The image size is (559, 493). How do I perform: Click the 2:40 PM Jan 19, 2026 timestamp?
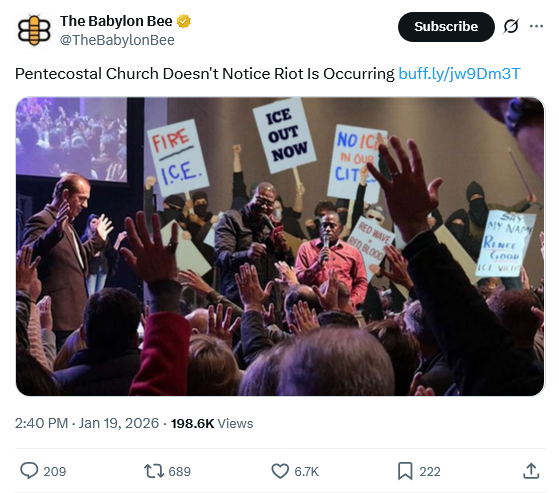pos(87,423)
